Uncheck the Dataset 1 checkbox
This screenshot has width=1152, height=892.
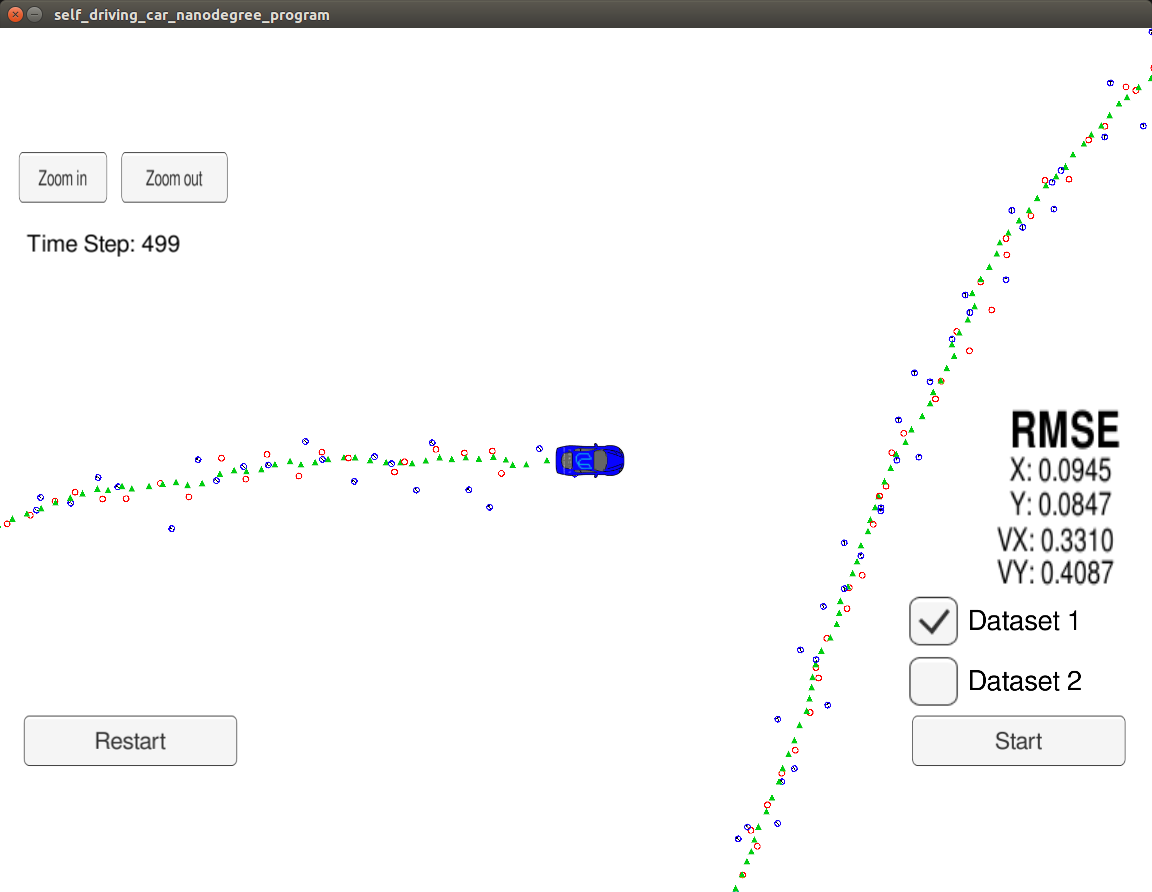click(933, 621)
